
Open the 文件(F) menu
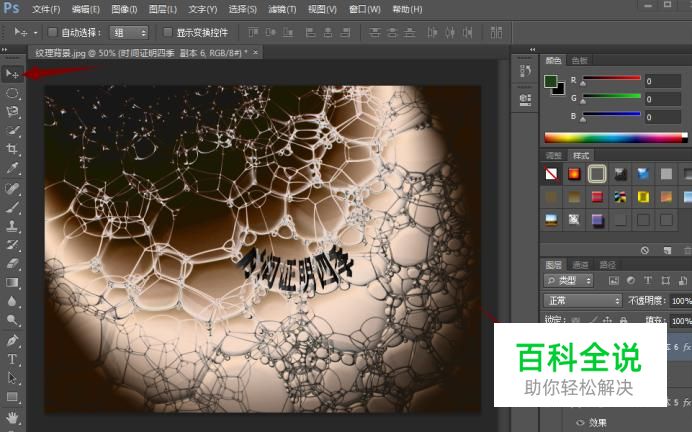46,9
